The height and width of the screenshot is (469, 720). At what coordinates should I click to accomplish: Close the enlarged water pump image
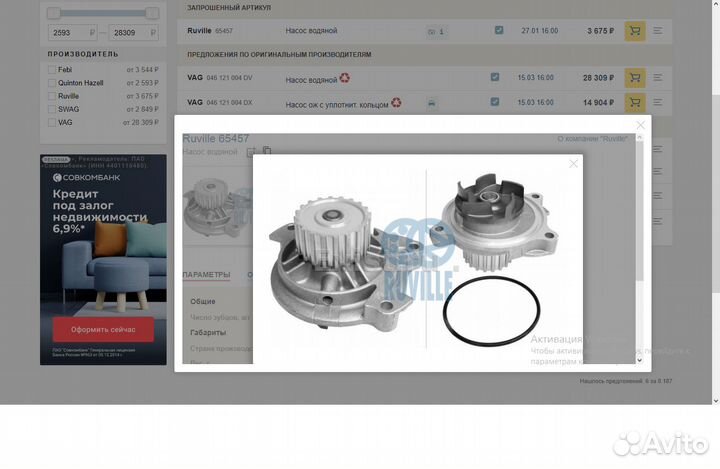[x=573, y=163]
